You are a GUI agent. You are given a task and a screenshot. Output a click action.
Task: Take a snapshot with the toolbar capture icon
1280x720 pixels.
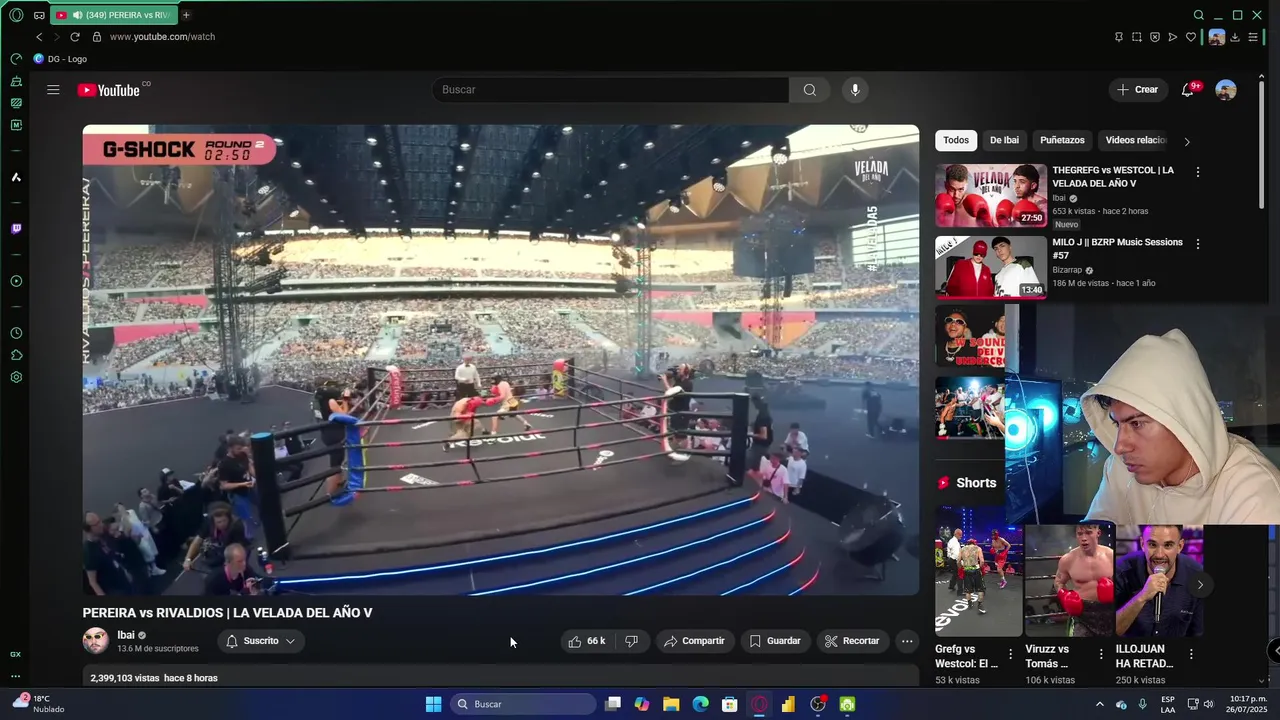pos(1137,37)
